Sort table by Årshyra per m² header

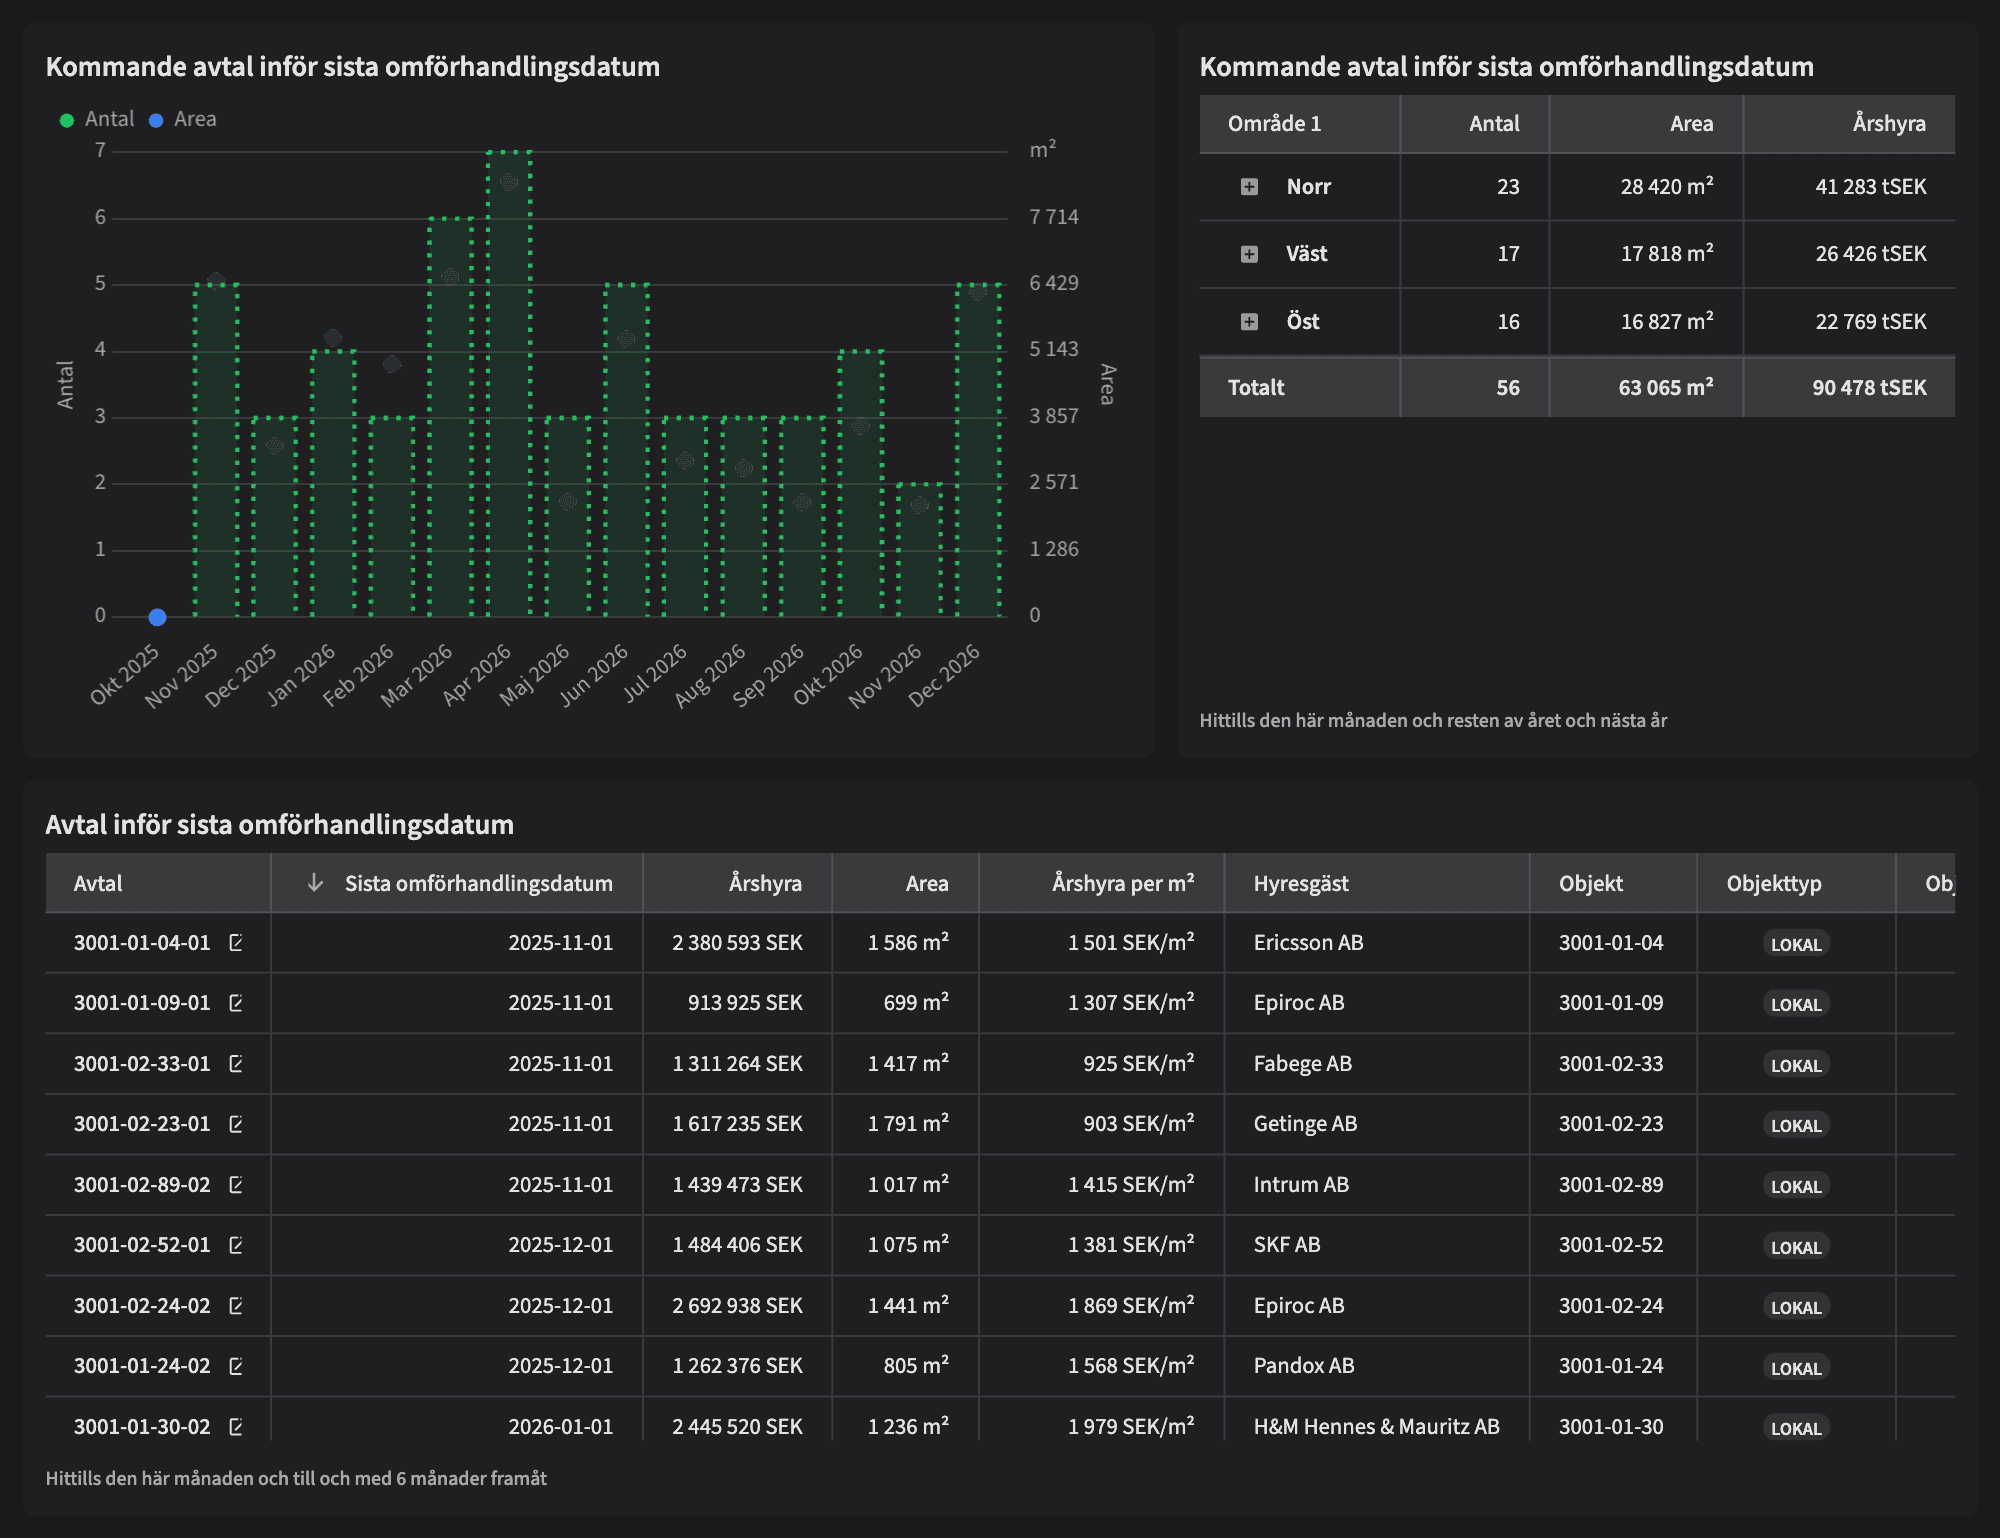point(1122,883)
